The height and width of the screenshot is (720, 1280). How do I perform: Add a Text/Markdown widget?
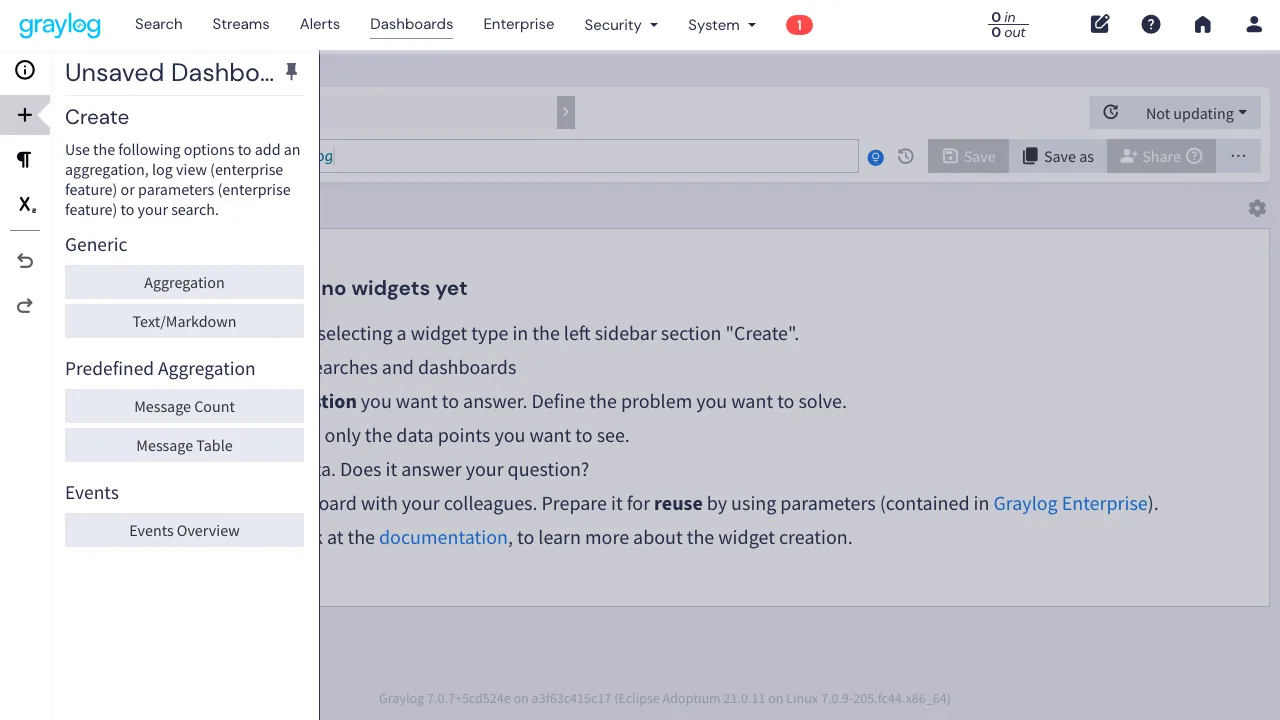184,321
